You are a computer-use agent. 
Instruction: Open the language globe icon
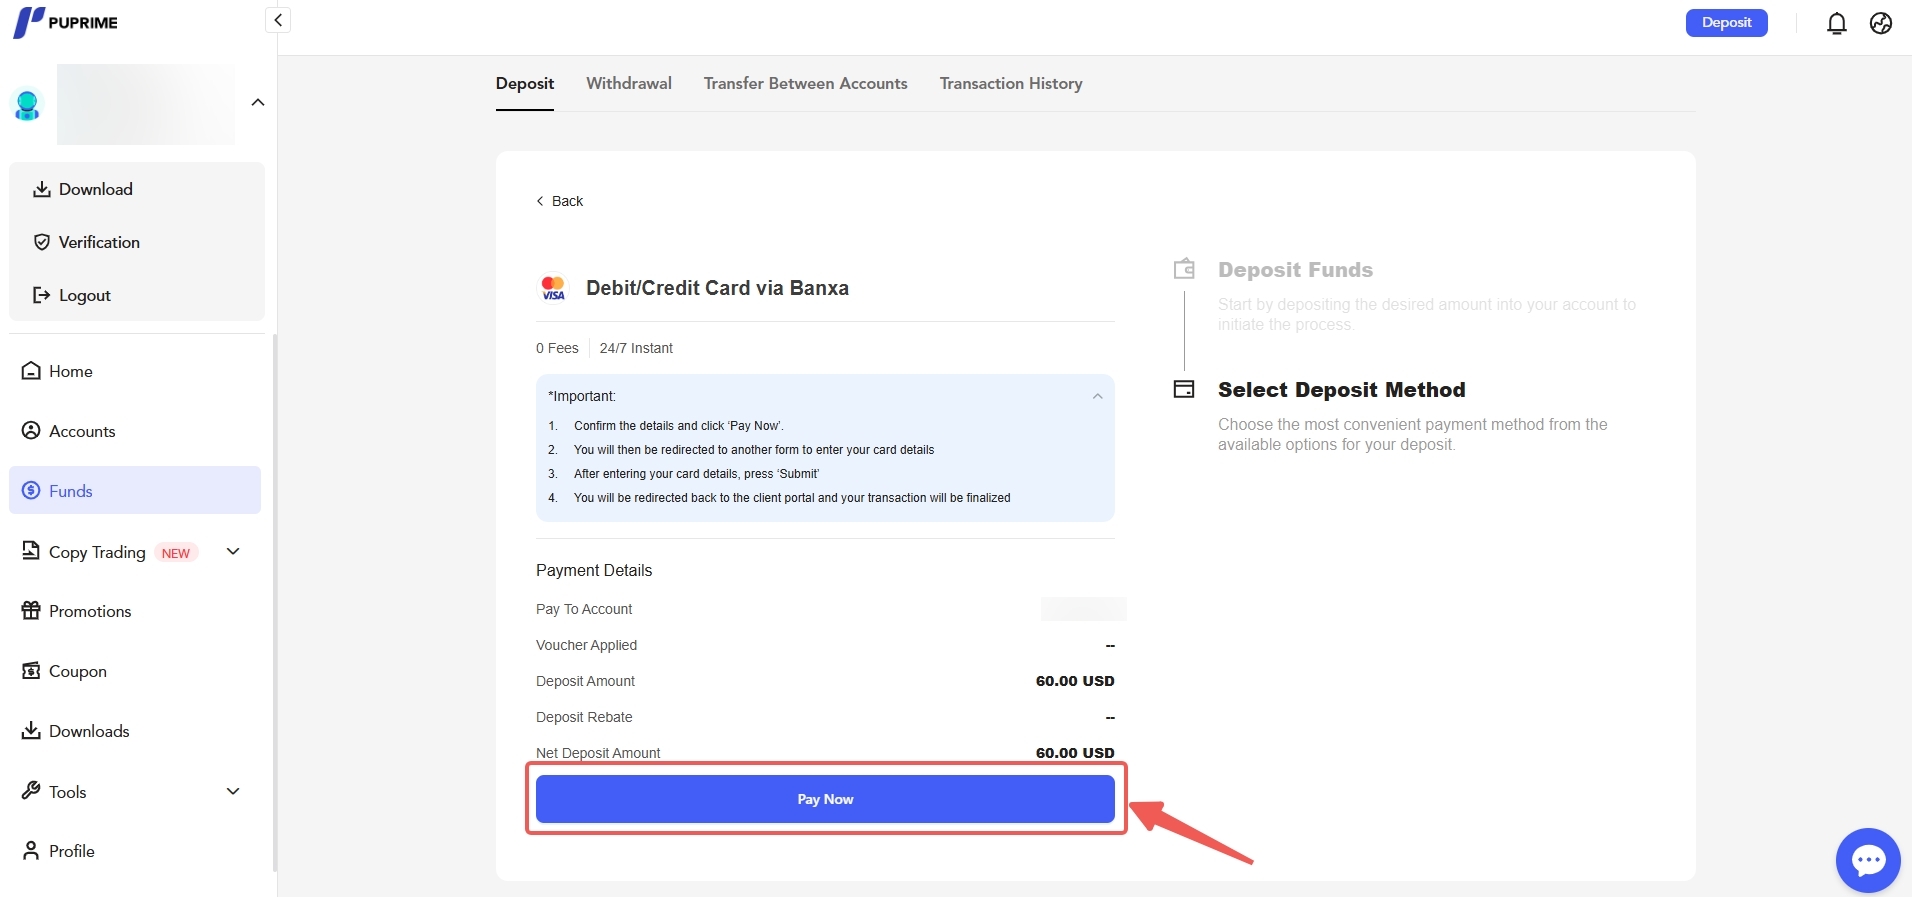(x=1881, y=23)
